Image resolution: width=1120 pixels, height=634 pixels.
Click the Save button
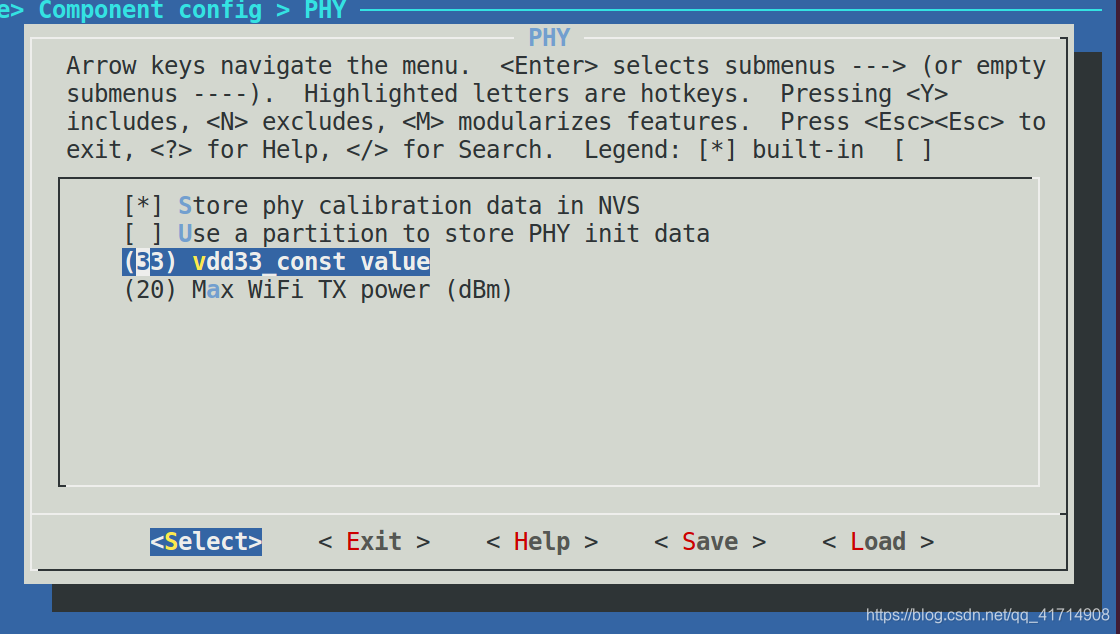(710, 541)
